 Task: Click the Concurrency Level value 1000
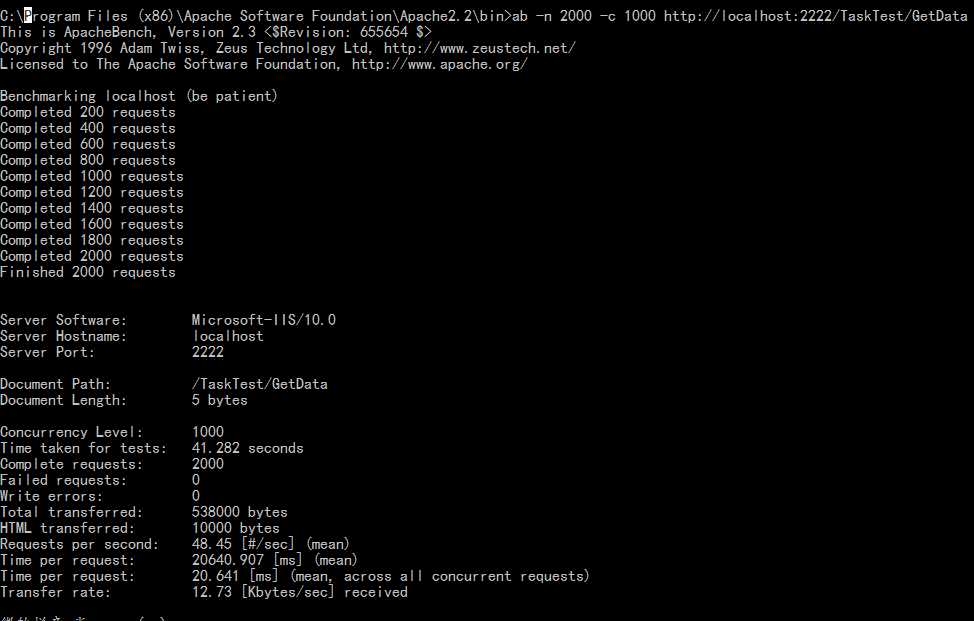tap(208, 432)
